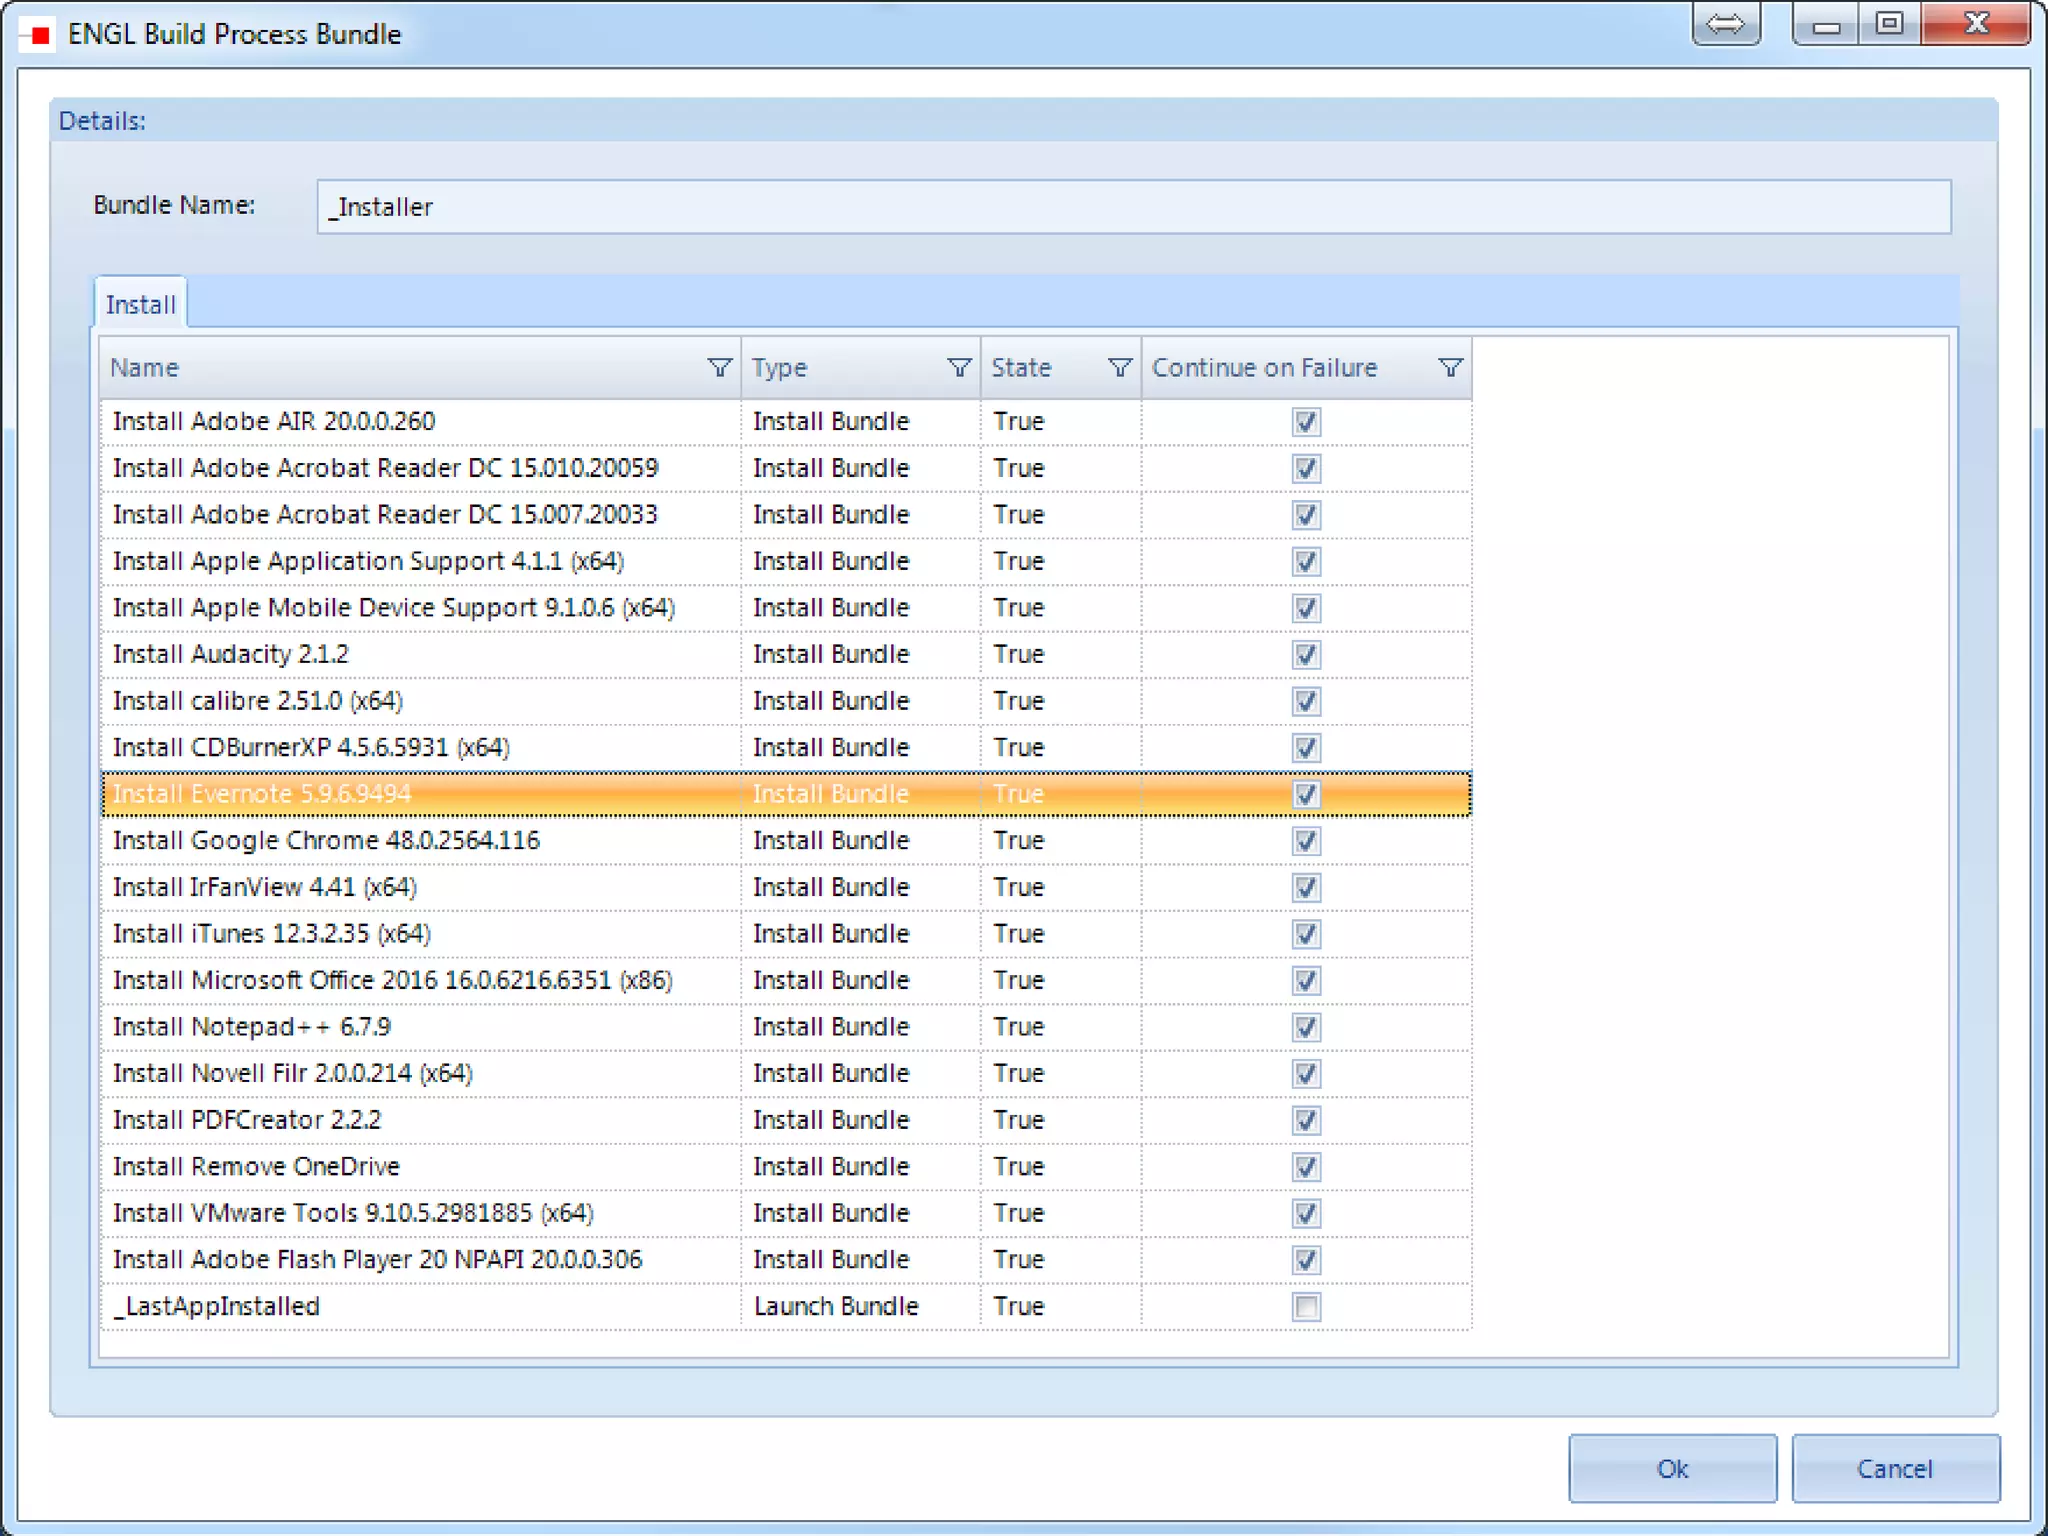Select Install IrFanView 4.41 (x64) row
The image size is (2048, 1536).
click(786, 887)
